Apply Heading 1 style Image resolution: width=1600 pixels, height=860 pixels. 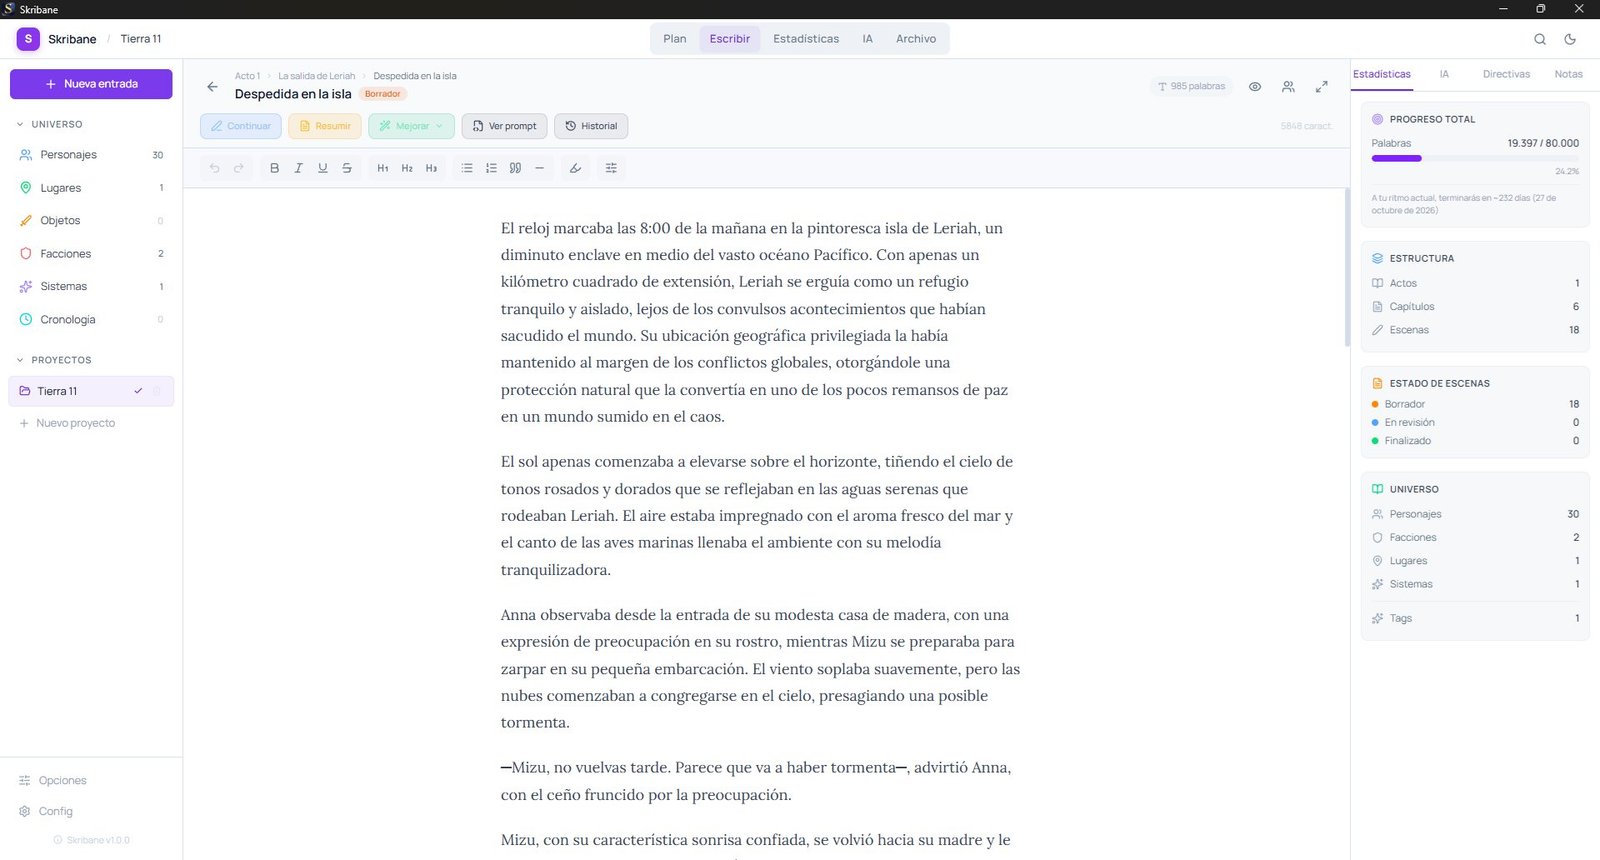383,168
